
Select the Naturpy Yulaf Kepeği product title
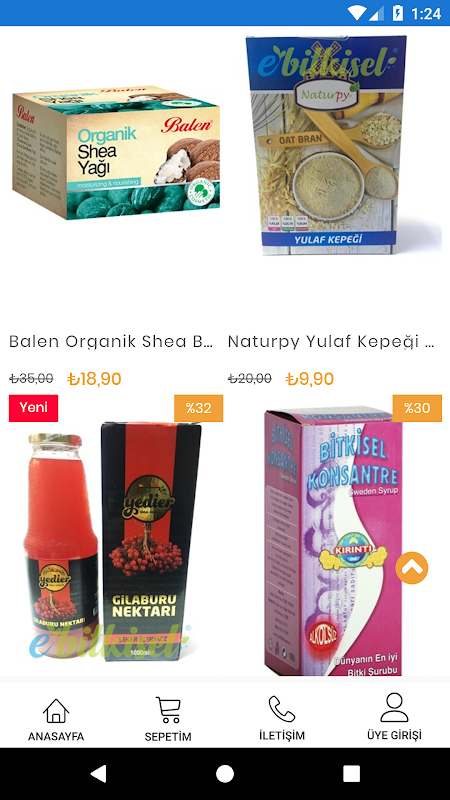(331, 341)
